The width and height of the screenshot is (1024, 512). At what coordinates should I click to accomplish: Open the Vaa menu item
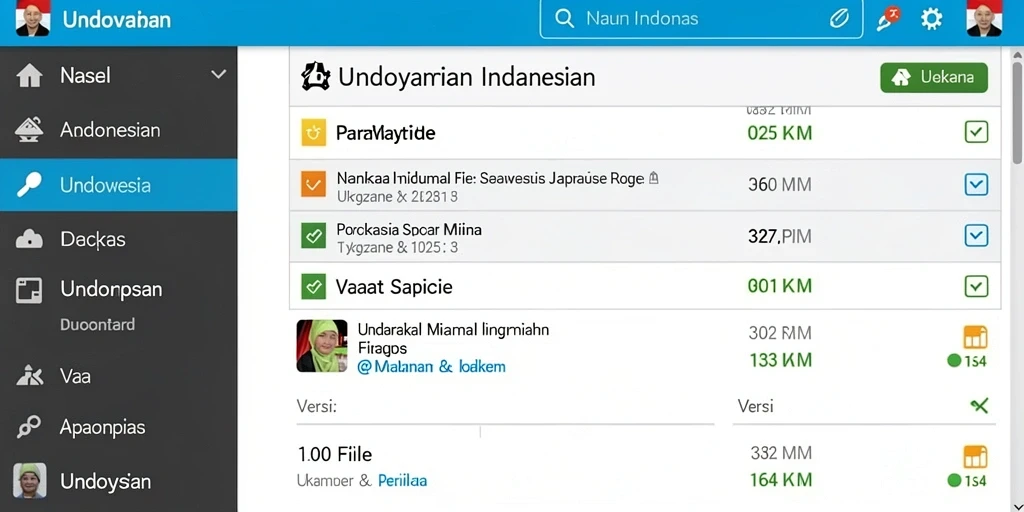(x=118, y=376)
